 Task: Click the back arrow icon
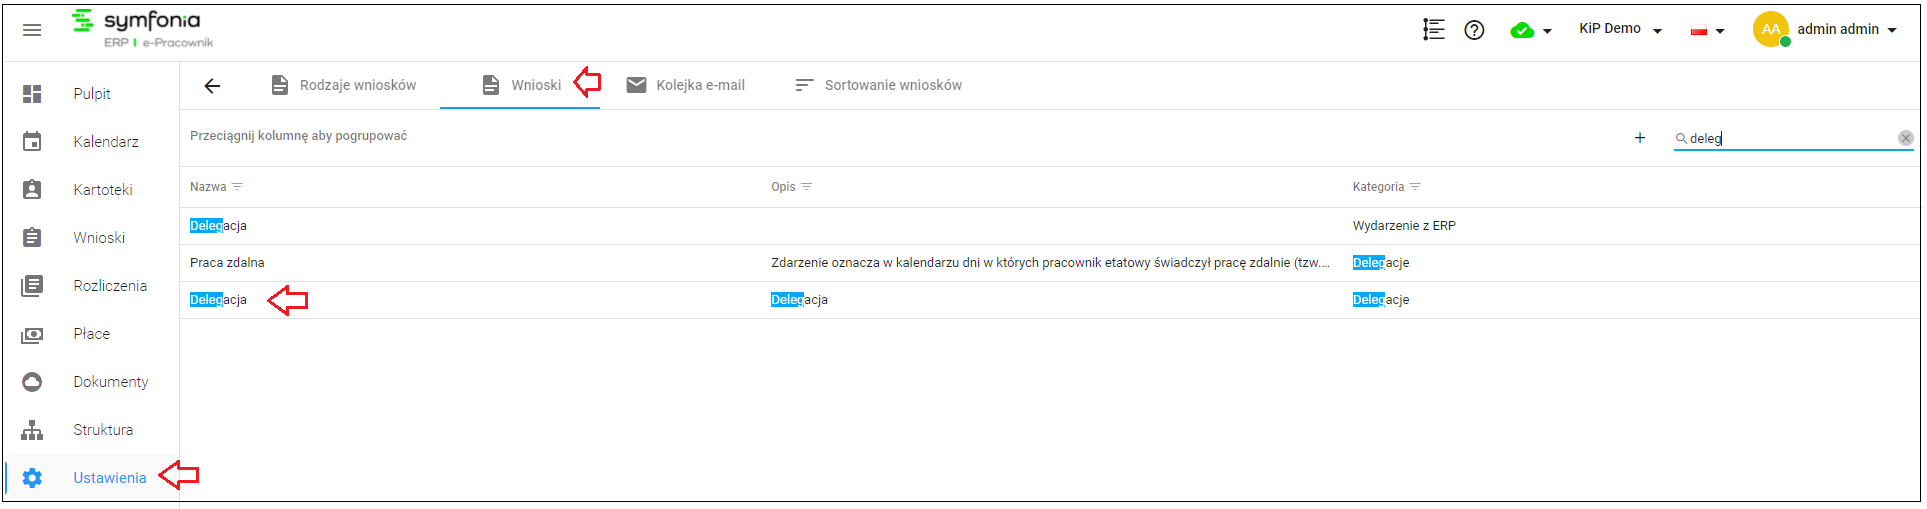[x=212, y=86]
